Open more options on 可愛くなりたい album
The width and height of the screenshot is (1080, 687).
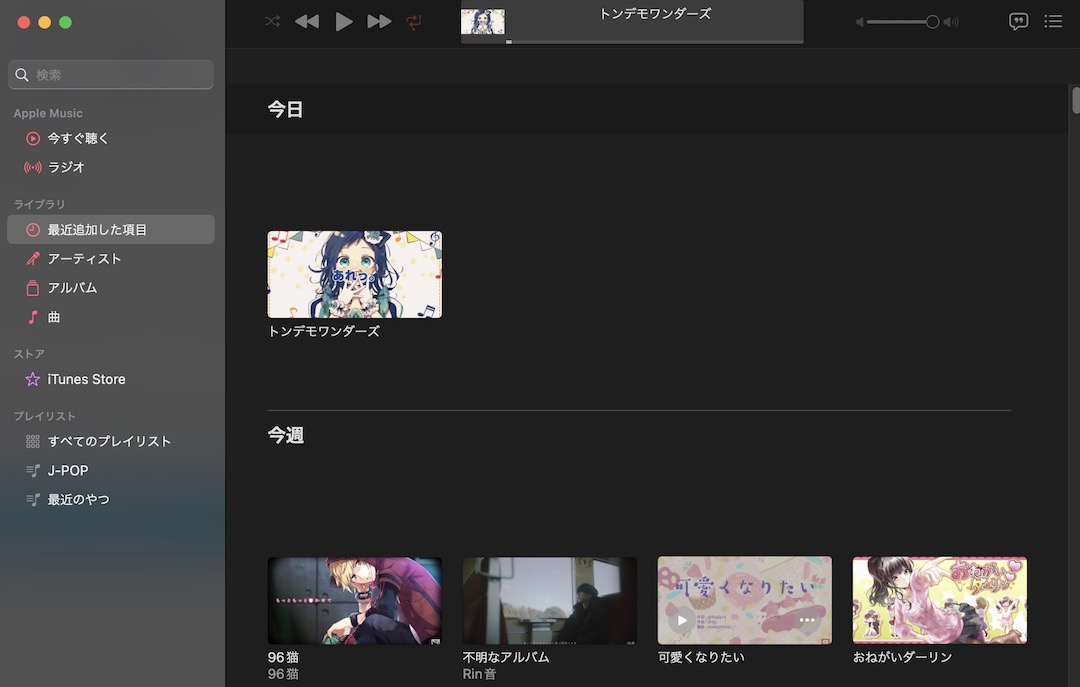(x=805, y=620)
